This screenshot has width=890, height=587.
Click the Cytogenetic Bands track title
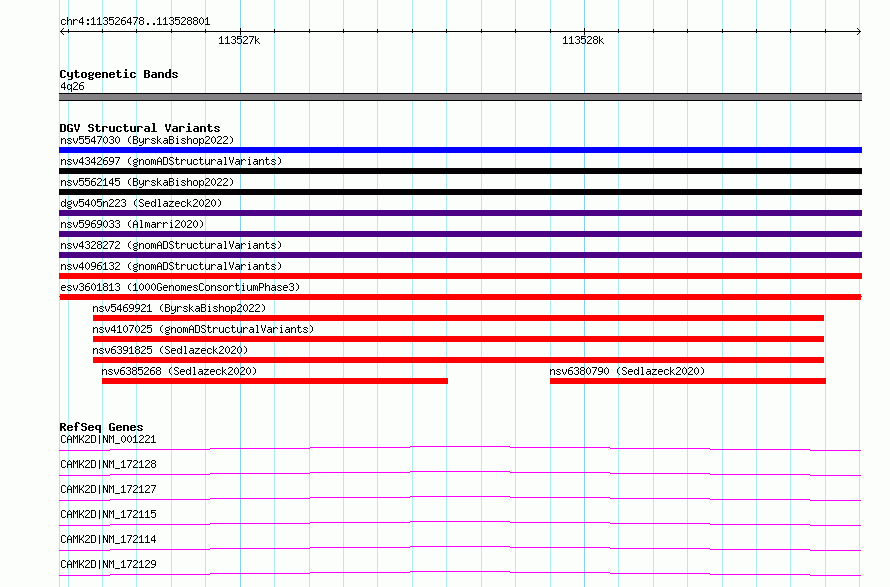tap(119, 74)
